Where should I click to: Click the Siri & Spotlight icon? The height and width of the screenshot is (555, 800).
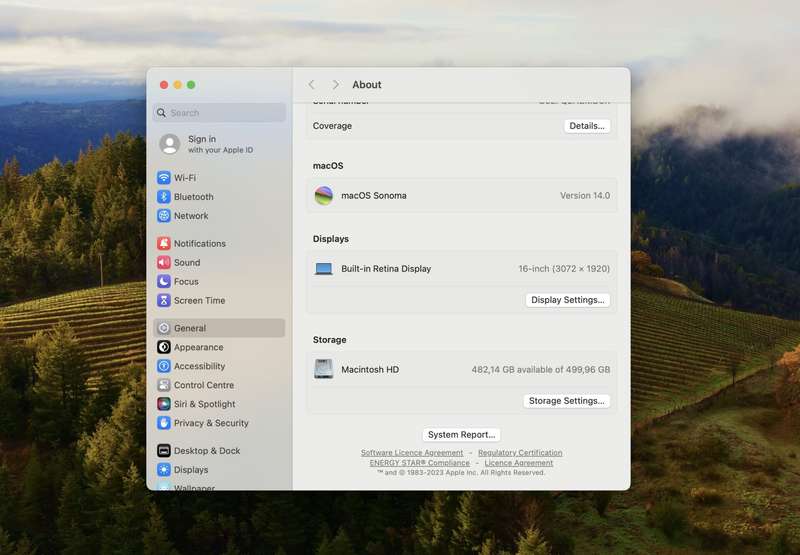164,403
